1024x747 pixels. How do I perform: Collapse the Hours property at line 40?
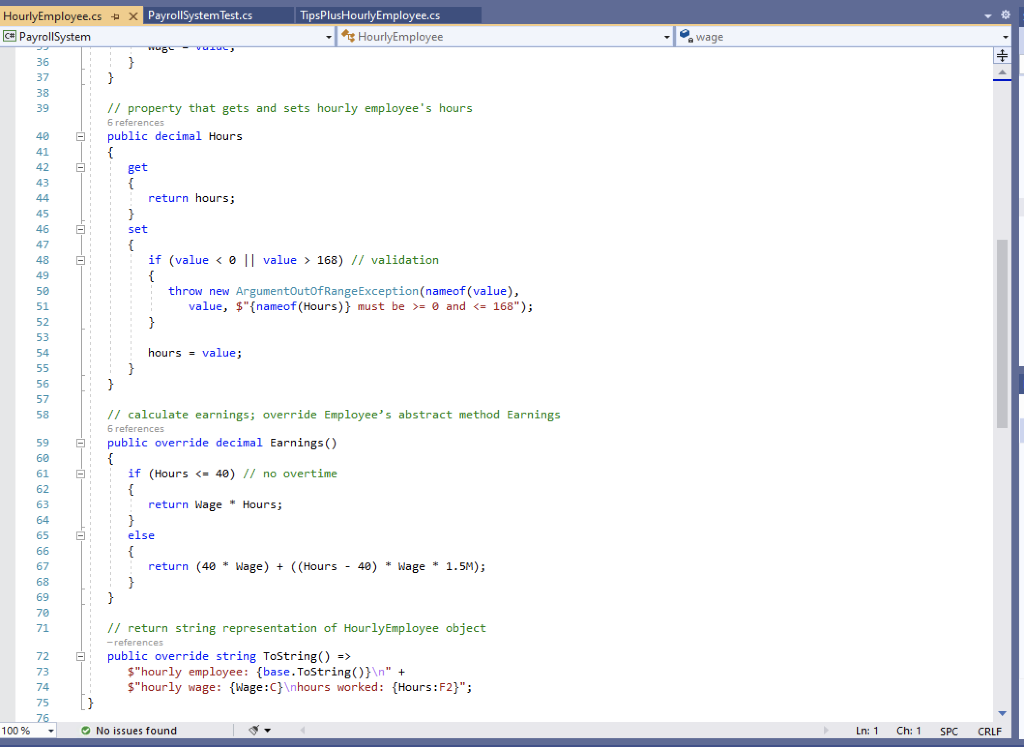click(80, 136)
